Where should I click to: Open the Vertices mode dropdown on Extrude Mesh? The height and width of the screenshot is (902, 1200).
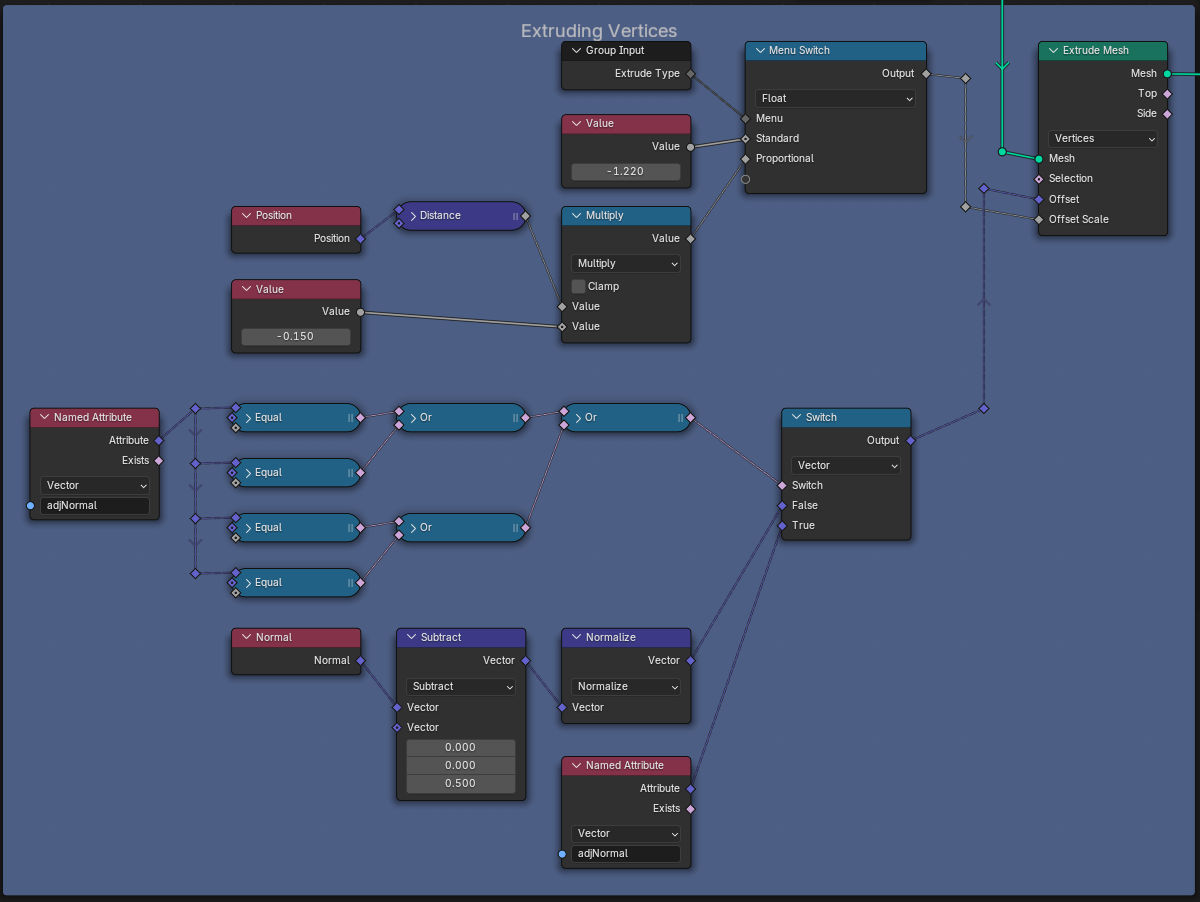click(1103, 138)
